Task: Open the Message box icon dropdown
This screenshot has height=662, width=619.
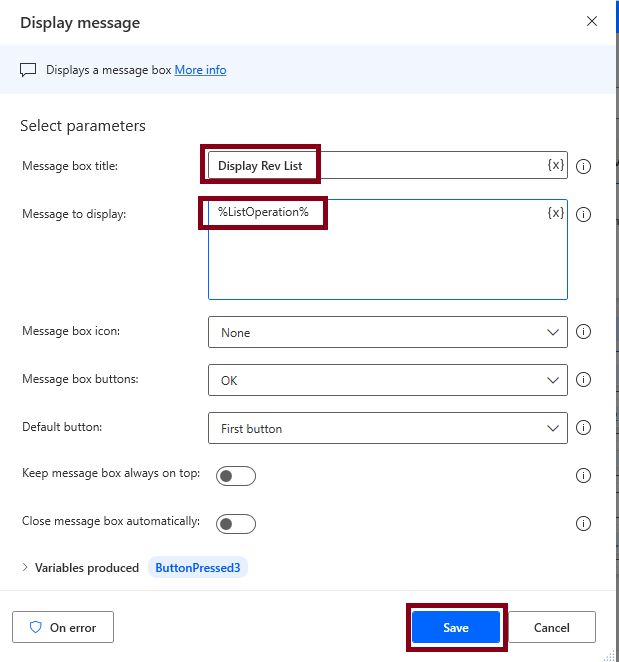Action: [387, 332]
